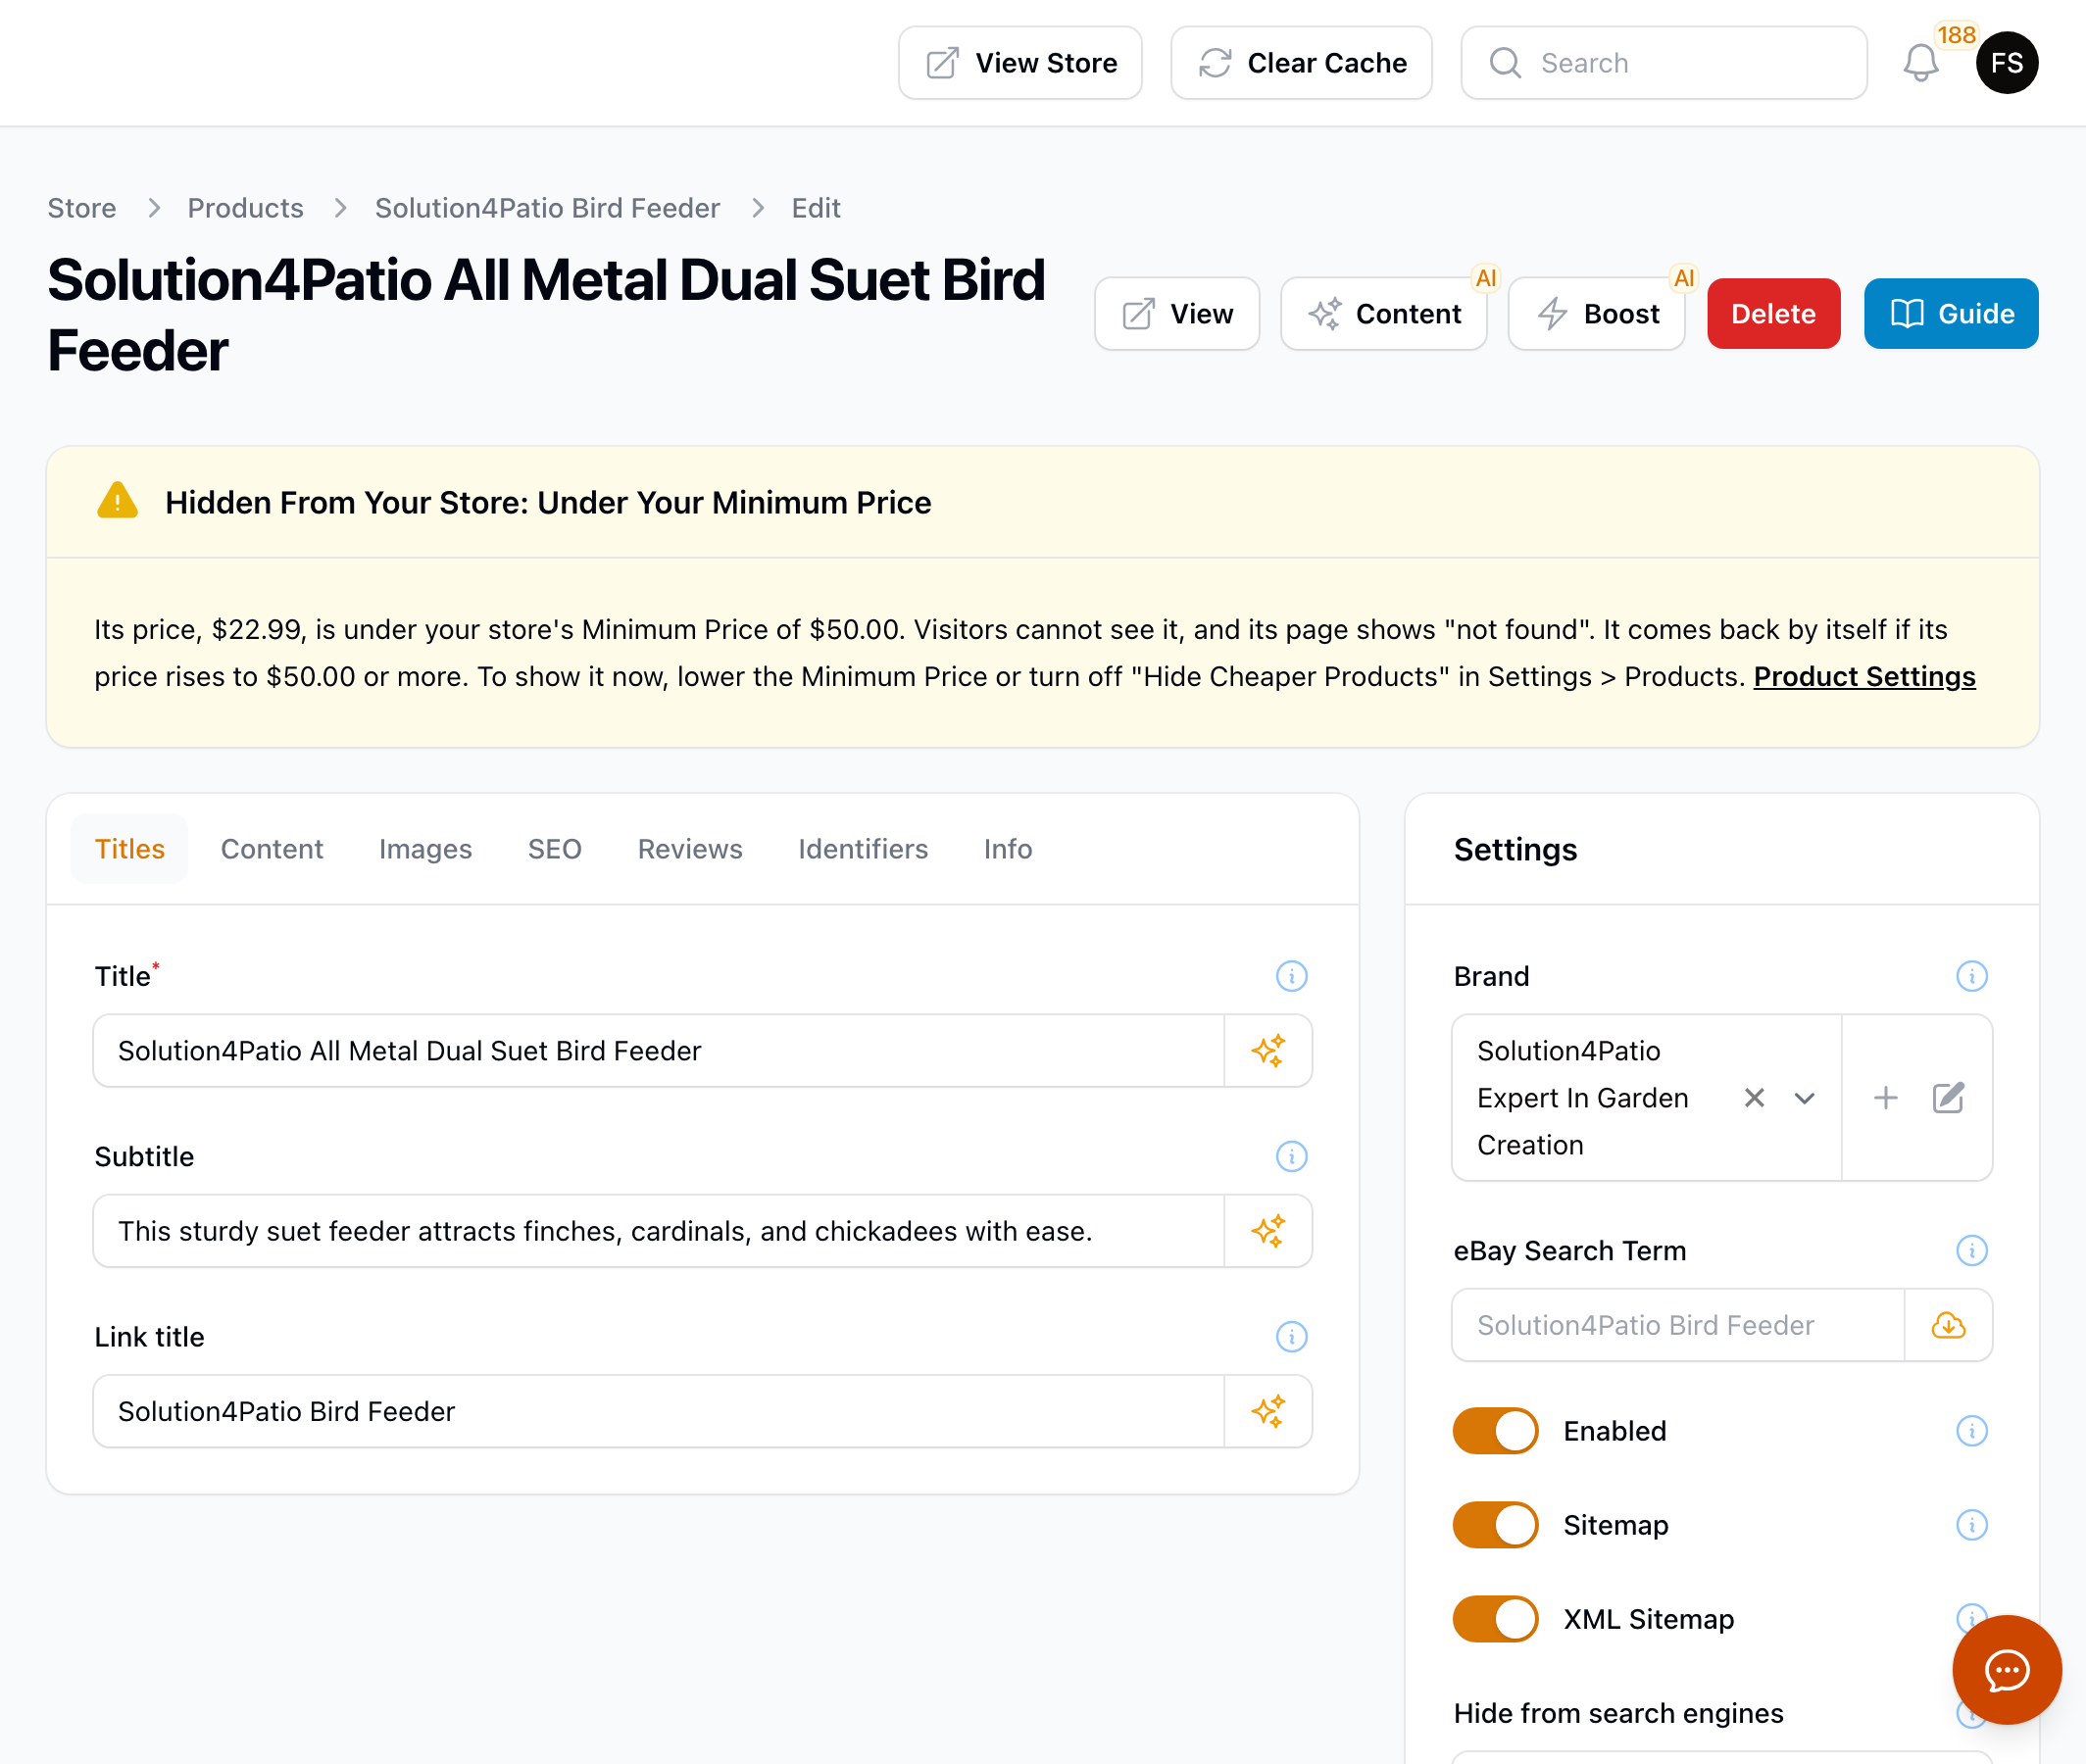Show info for the Subtitle field
Viewport: 2086px width, 1764px height.
1291,1157
